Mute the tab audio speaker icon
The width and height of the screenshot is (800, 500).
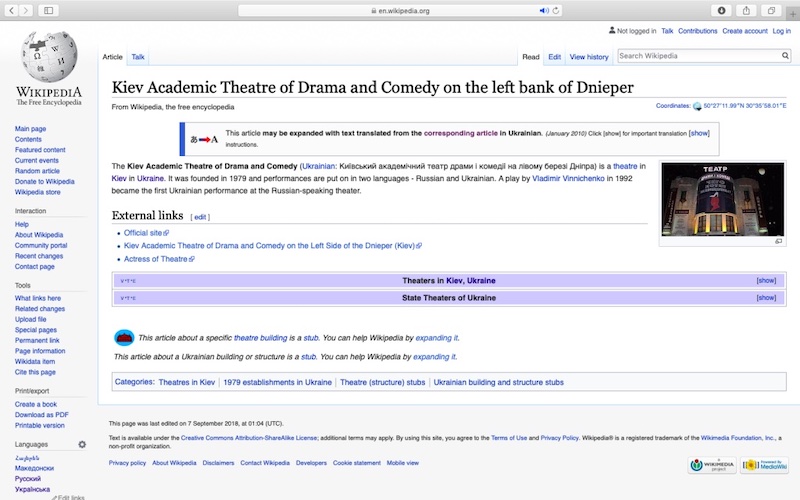pos(544,10)
